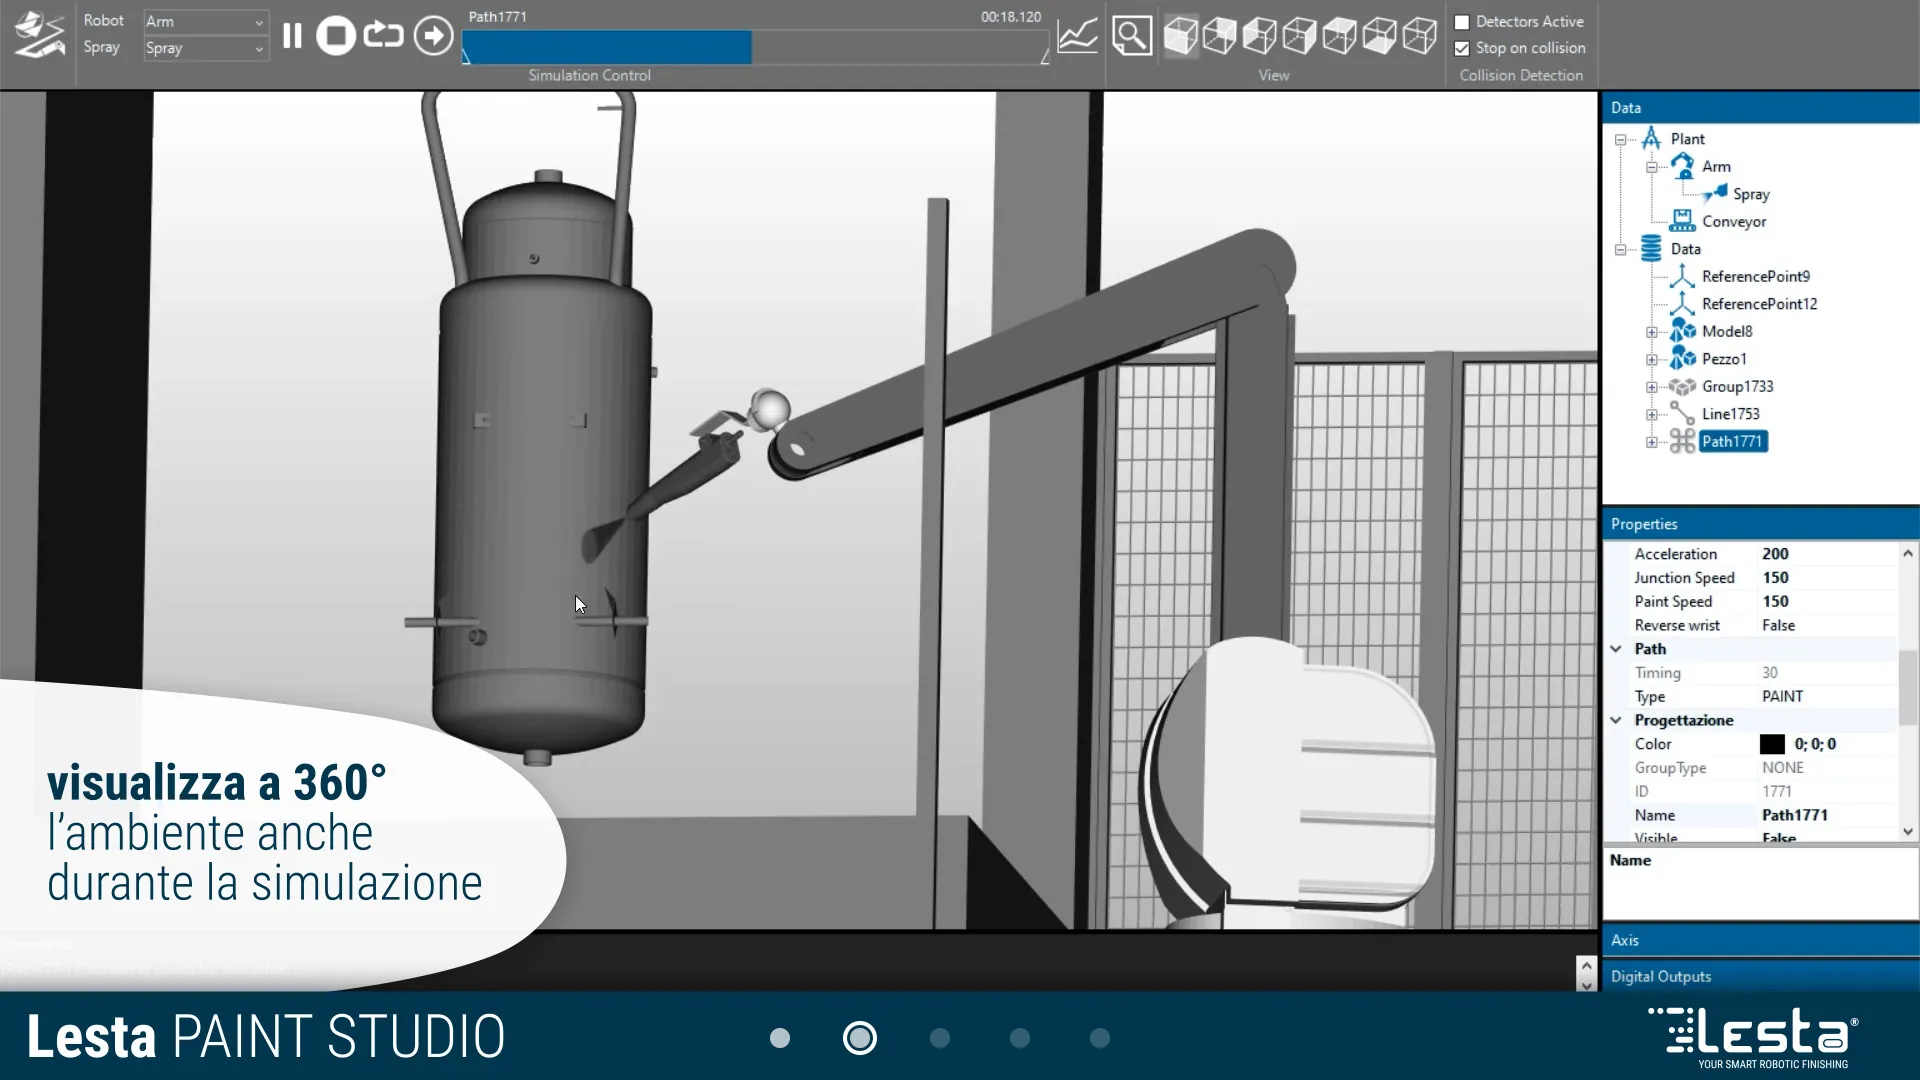Open the Axis panel

coord(1760,940)
